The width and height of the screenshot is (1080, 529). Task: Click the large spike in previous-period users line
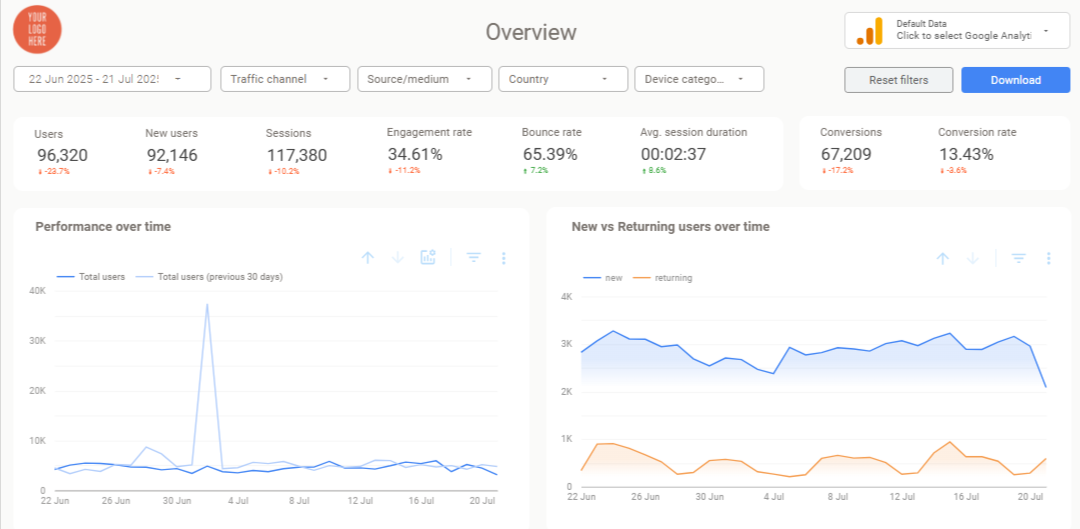pyautogui.click(x=207, y=304)
